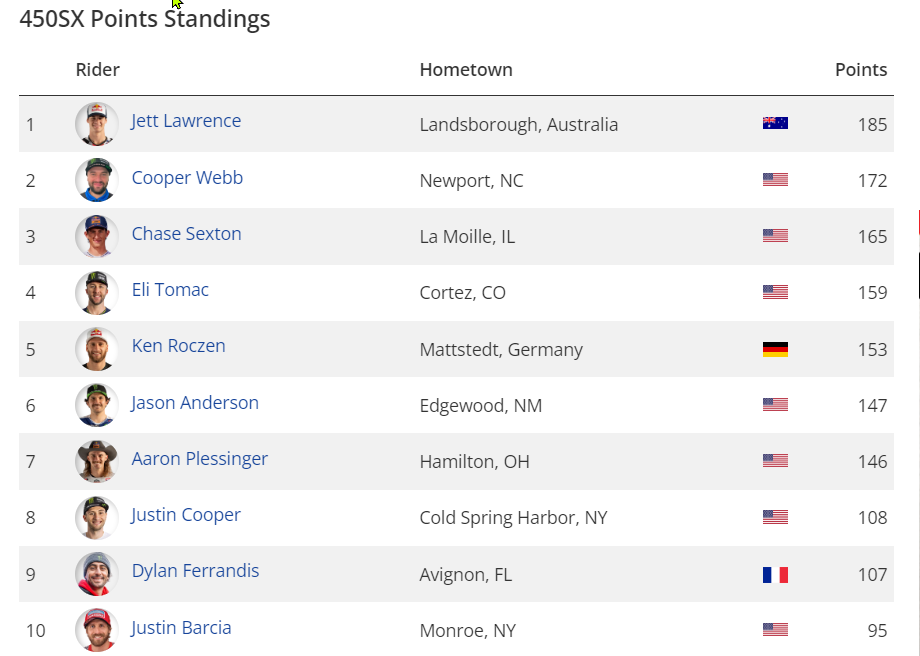Go to Ken Roczen's profile link
The height and width of the screenshot is (656, 920).
[x=178, y=346]
